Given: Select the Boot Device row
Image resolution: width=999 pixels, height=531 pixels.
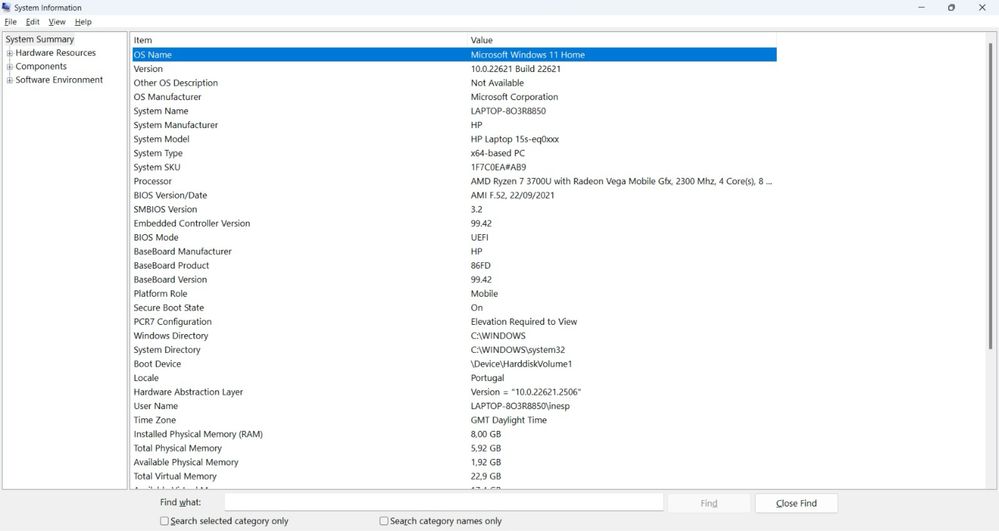Looking at the screenshot, I should pyautogui.click(x=454, y=363).
